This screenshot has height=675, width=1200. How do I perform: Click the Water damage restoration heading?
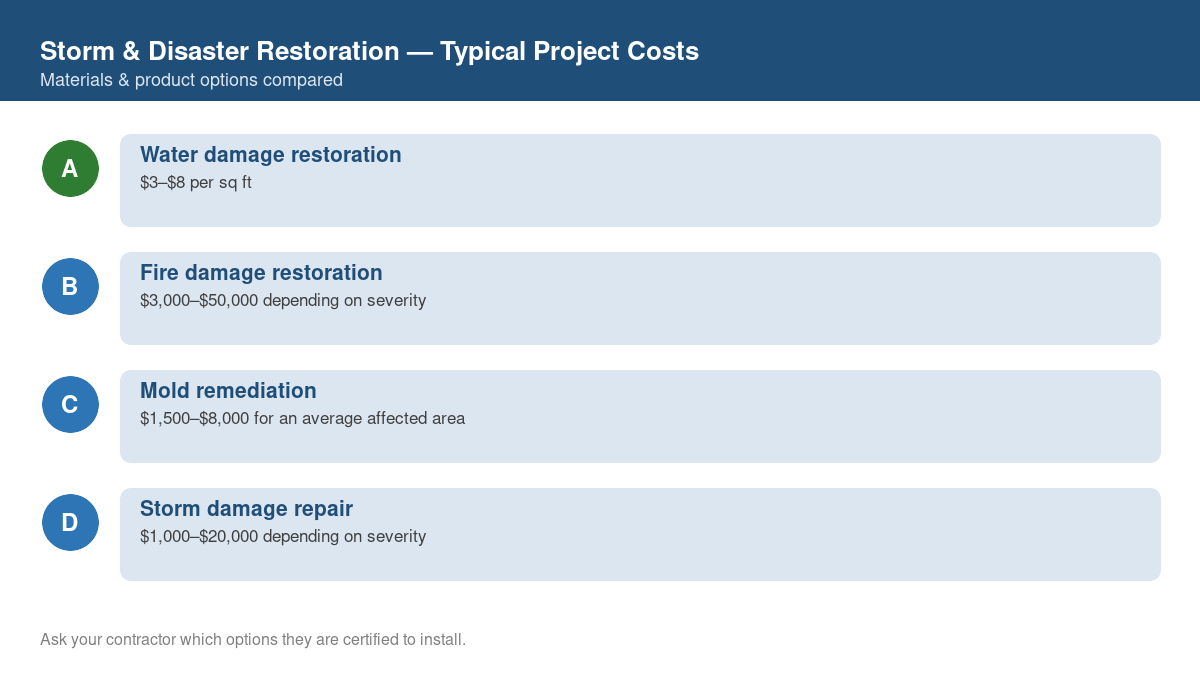[271, 155]
